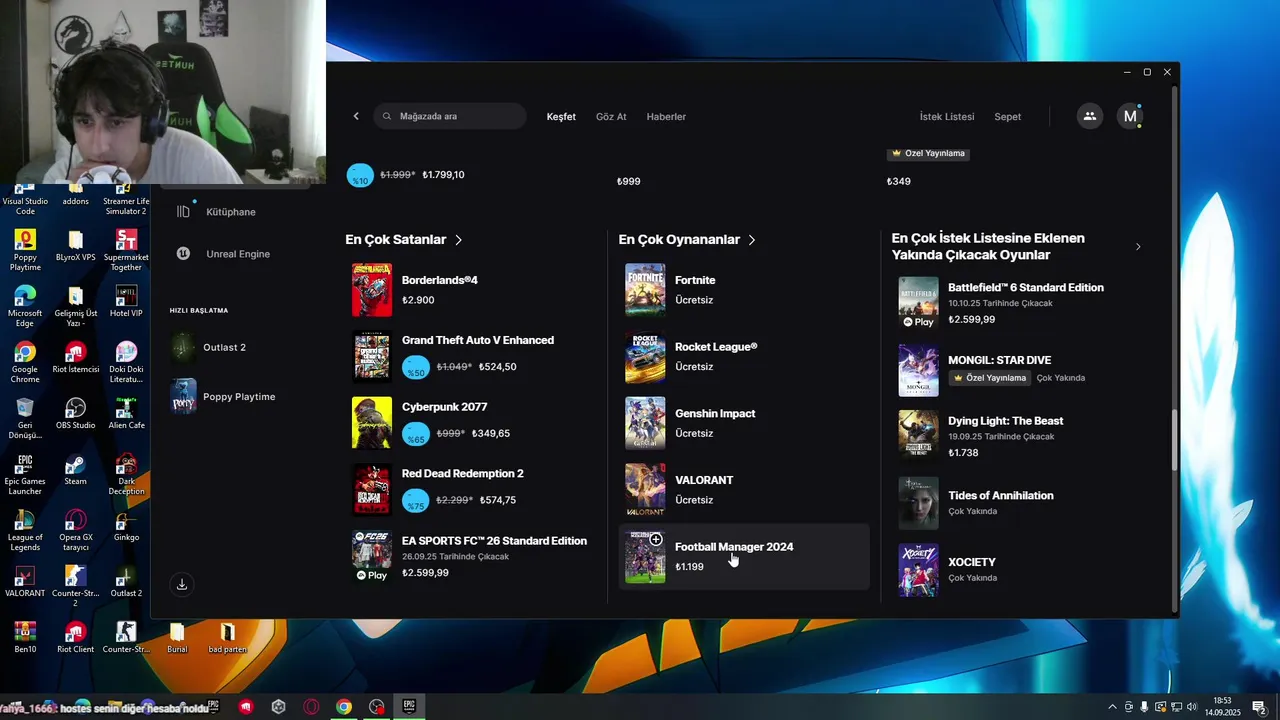Screen dimensions: 1280x720
Task: Click the Opera GX icon in the taskbar
Action: tap(311, 707)
